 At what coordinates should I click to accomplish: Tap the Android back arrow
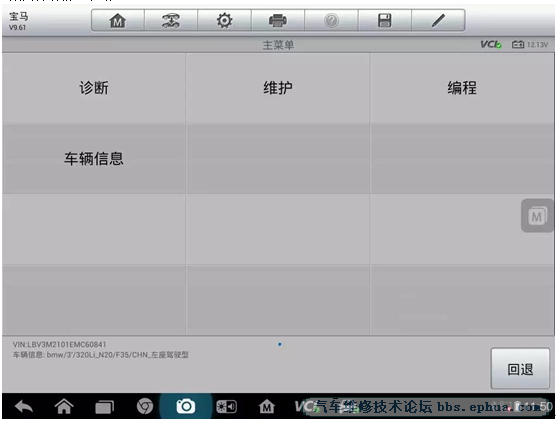coord(24,407)
